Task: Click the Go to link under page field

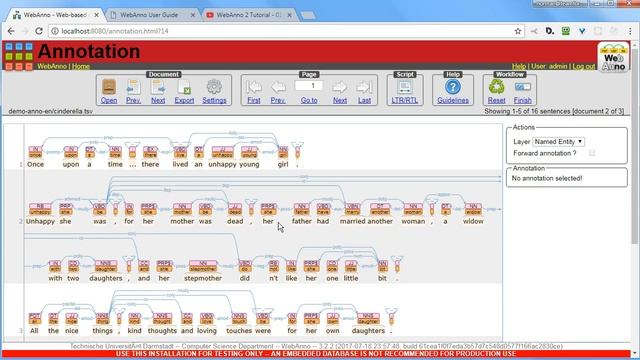Action: click(x=309, y=100)
